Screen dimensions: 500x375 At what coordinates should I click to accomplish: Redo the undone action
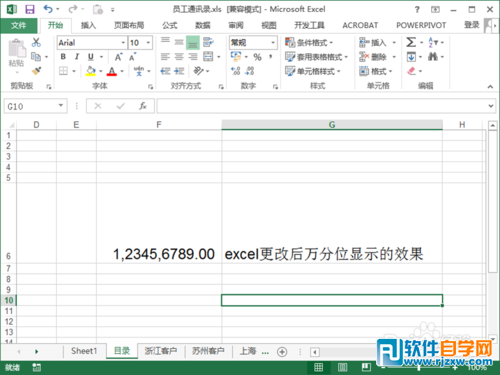click(73, 9)
